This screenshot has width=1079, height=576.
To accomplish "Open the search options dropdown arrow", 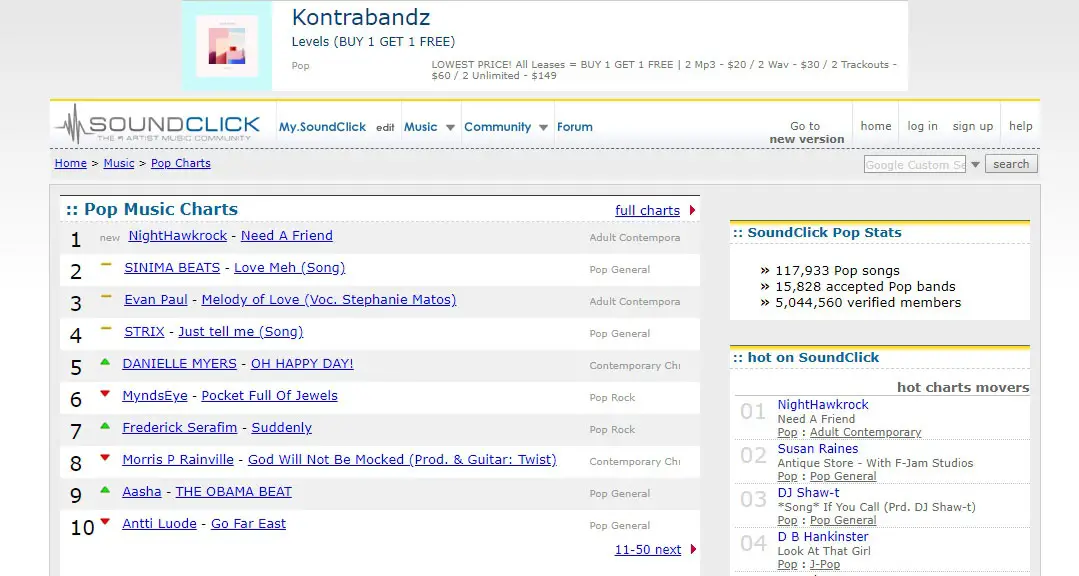I will [x=975, y=164].
